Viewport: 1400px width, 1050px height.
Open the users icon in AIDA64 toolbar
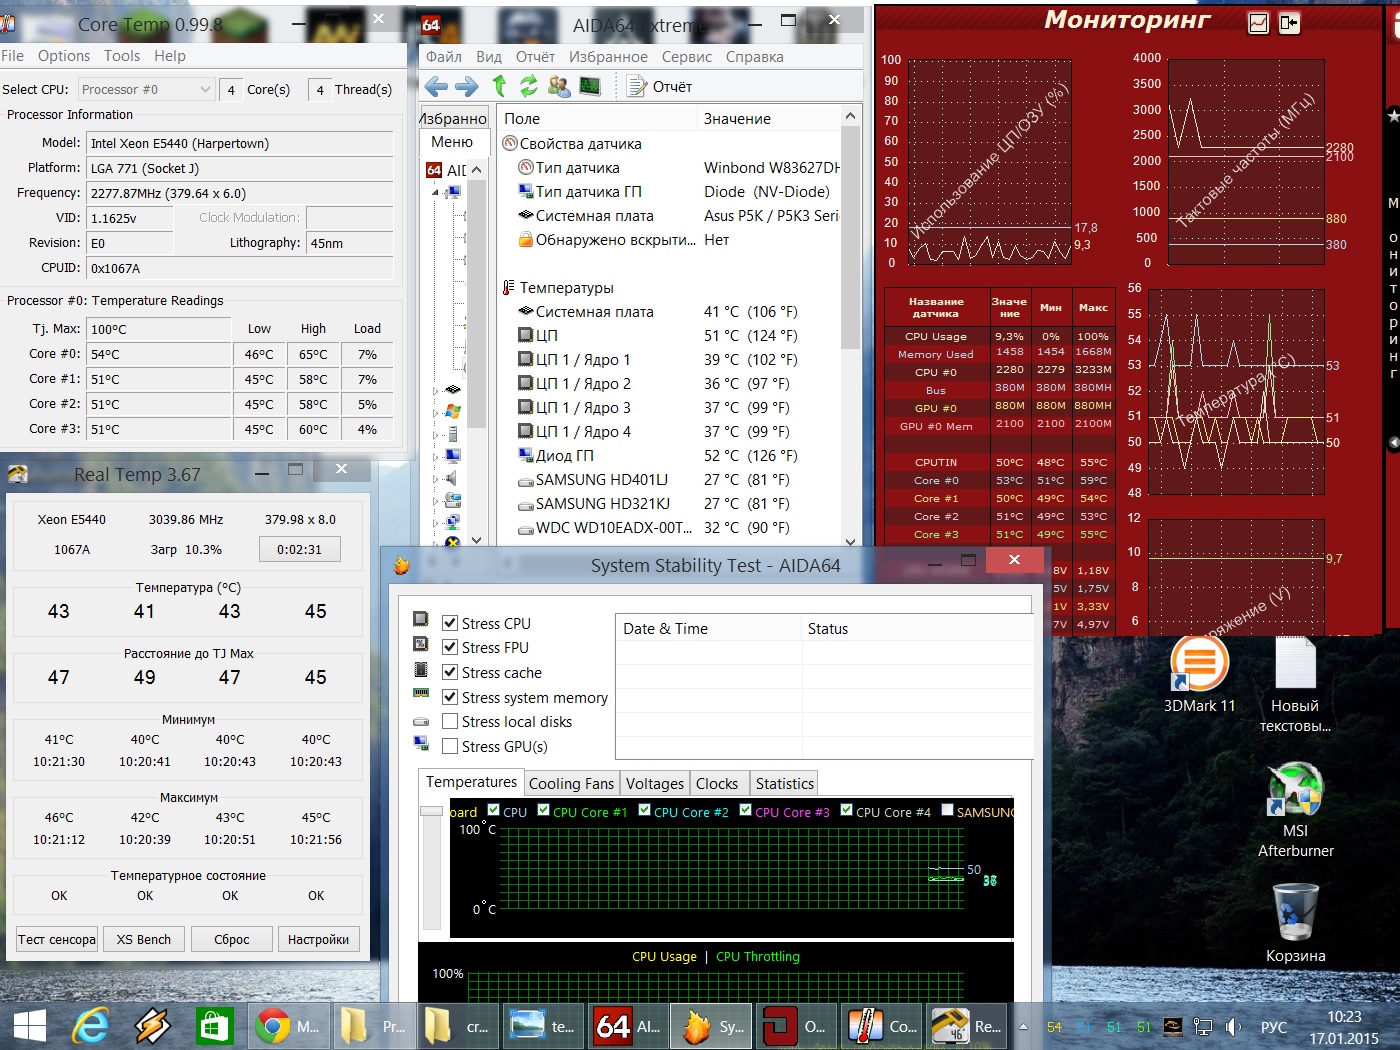click(559, 87)
